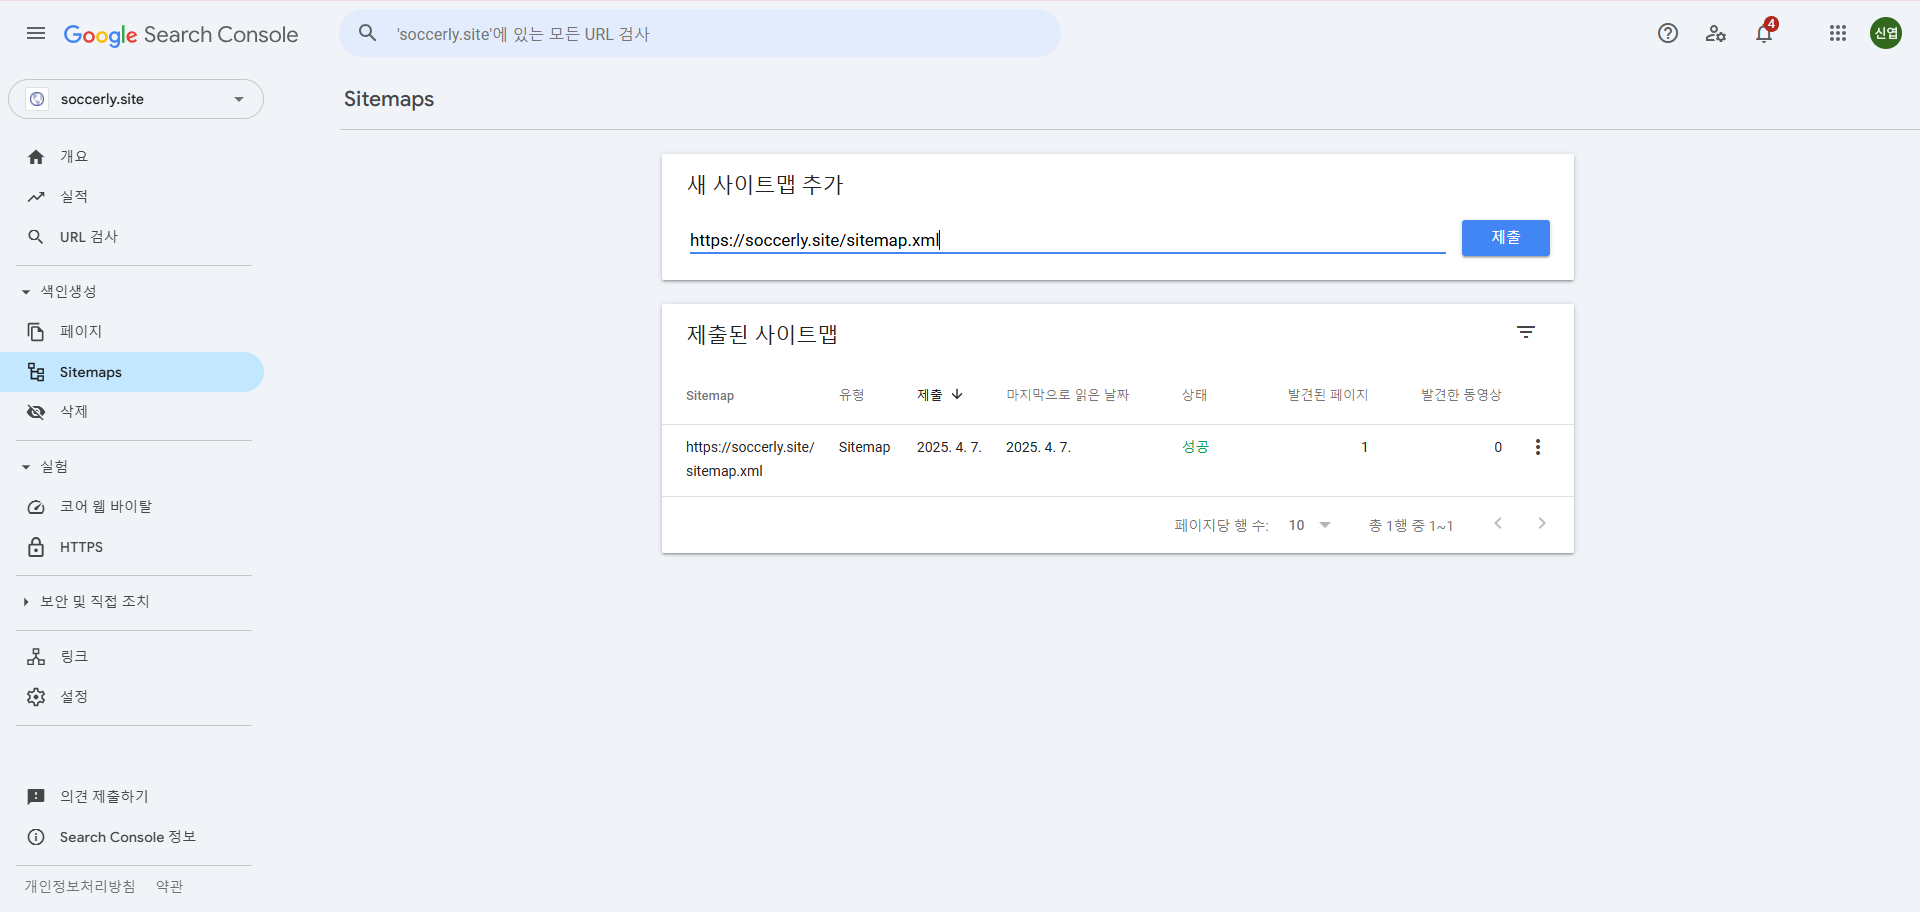Open the 코어 웹 바이탈 report
The height and width of the screenshot is (912, 1920).
(x=106, y=507)
